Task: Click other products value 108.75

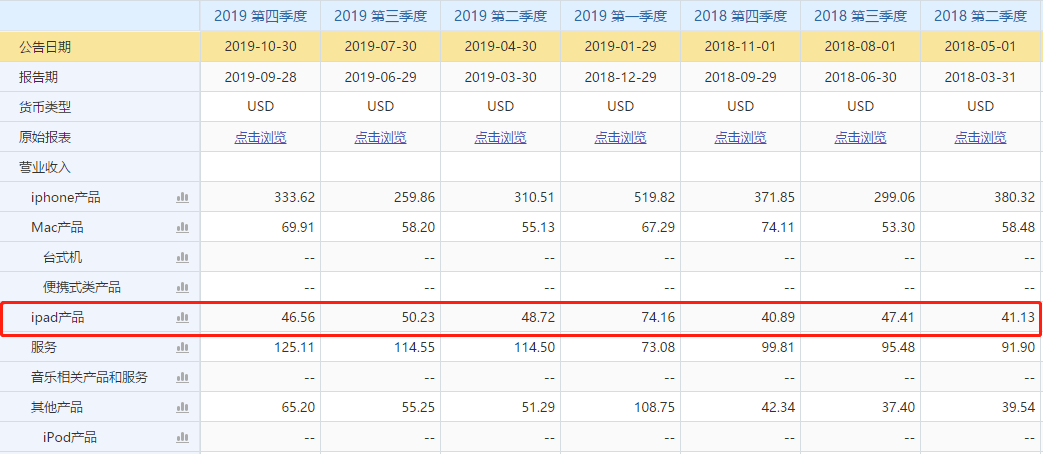Action: [x=654, y=407]
